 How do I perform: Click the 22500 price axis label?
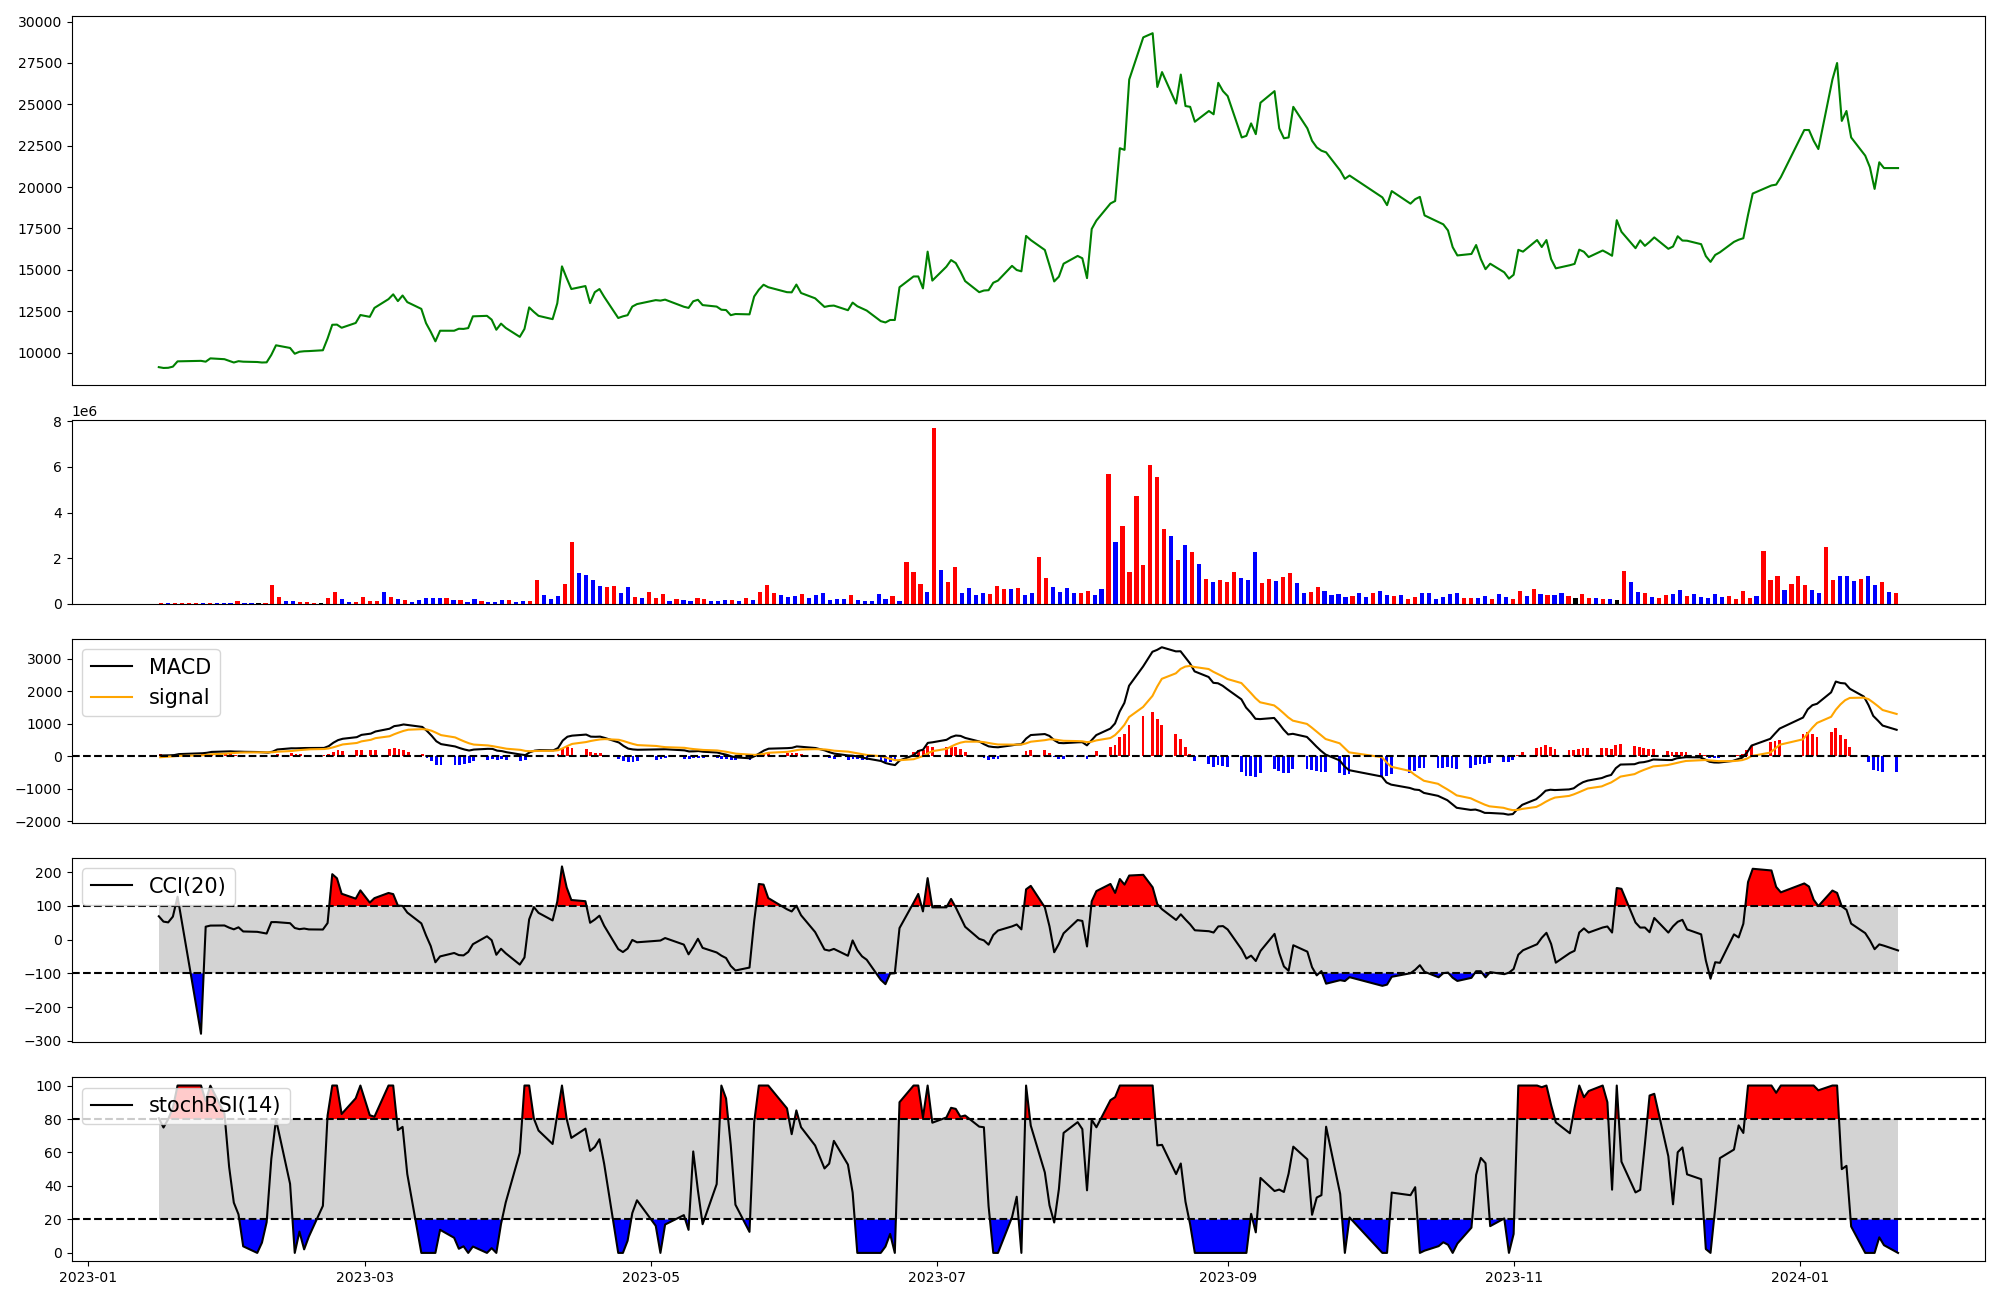(40, 146)
